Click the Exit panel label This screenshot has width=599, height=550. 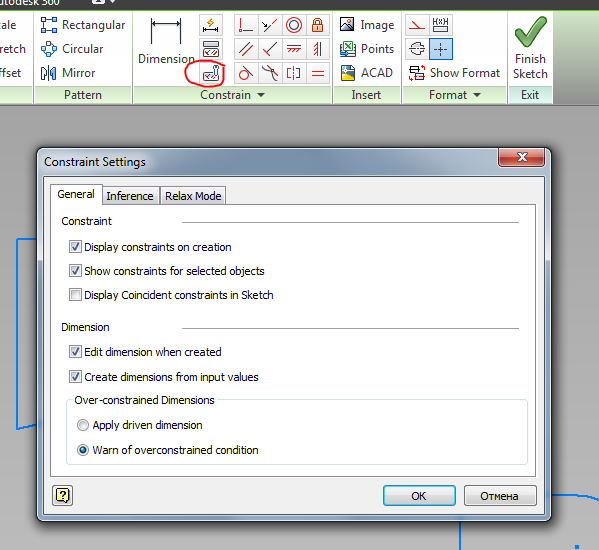pyautogui.click(x=530, y=95)
